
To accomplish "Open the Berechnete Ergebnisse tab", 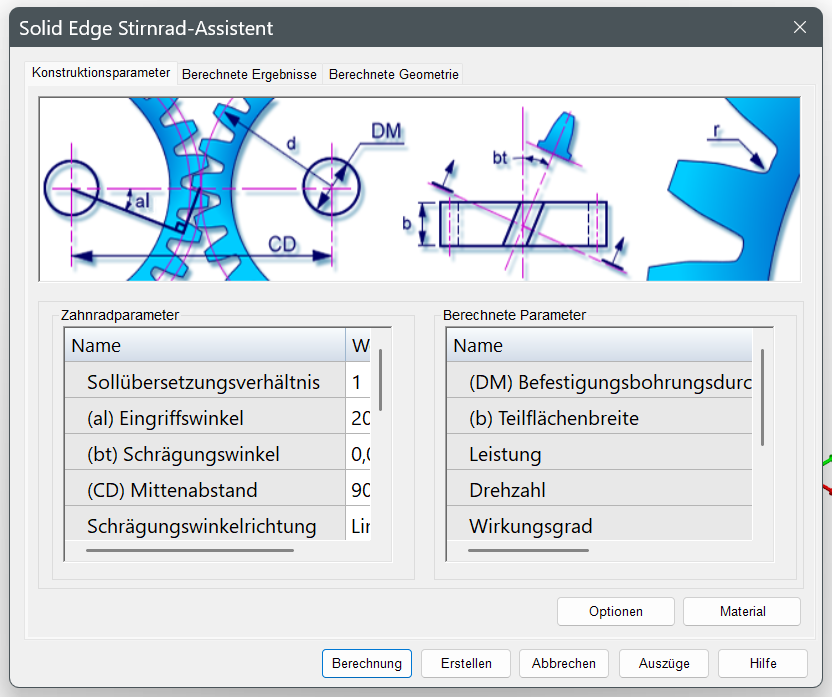I will pos(249,74).
